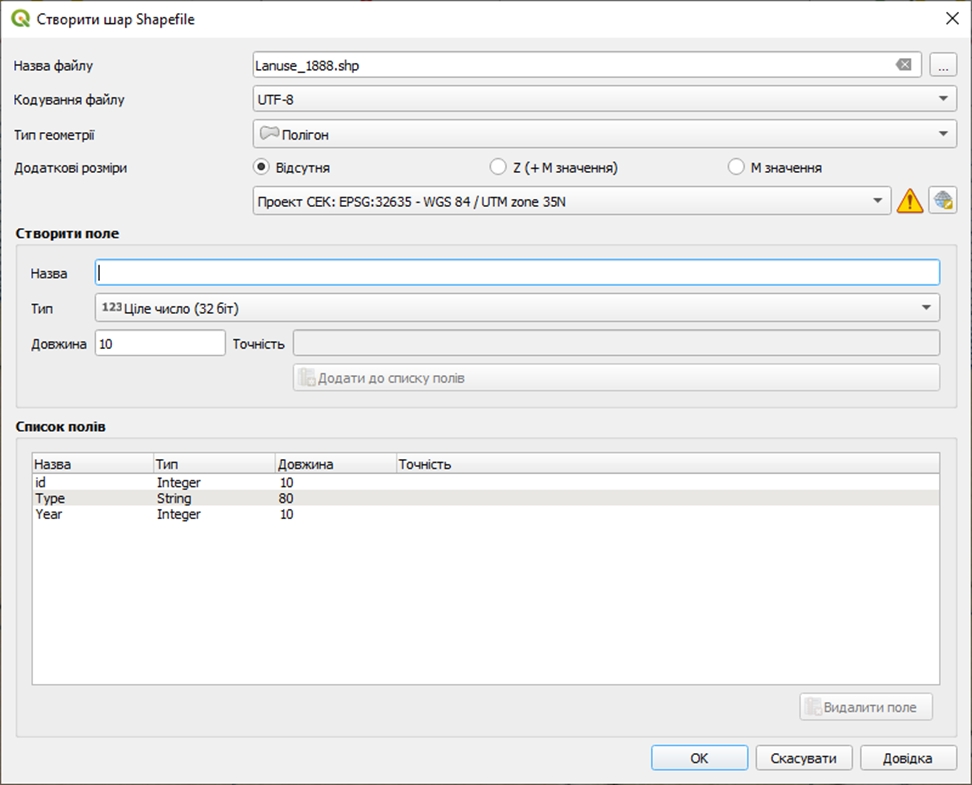Image resolution: width=972 pixels, height=785 pixels.
Task: Open the Проект СЕК EPSG:32635 dropdown
Action: 571,201
